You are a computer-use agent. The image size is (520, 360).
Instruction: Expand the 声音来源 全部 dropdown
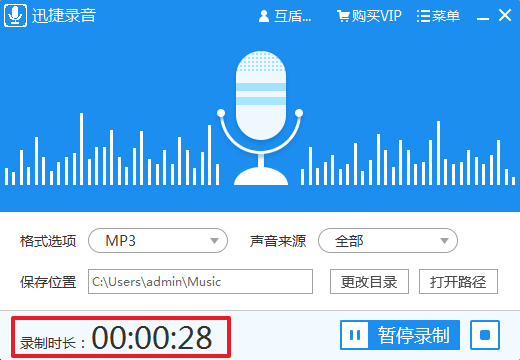[388, 241]
